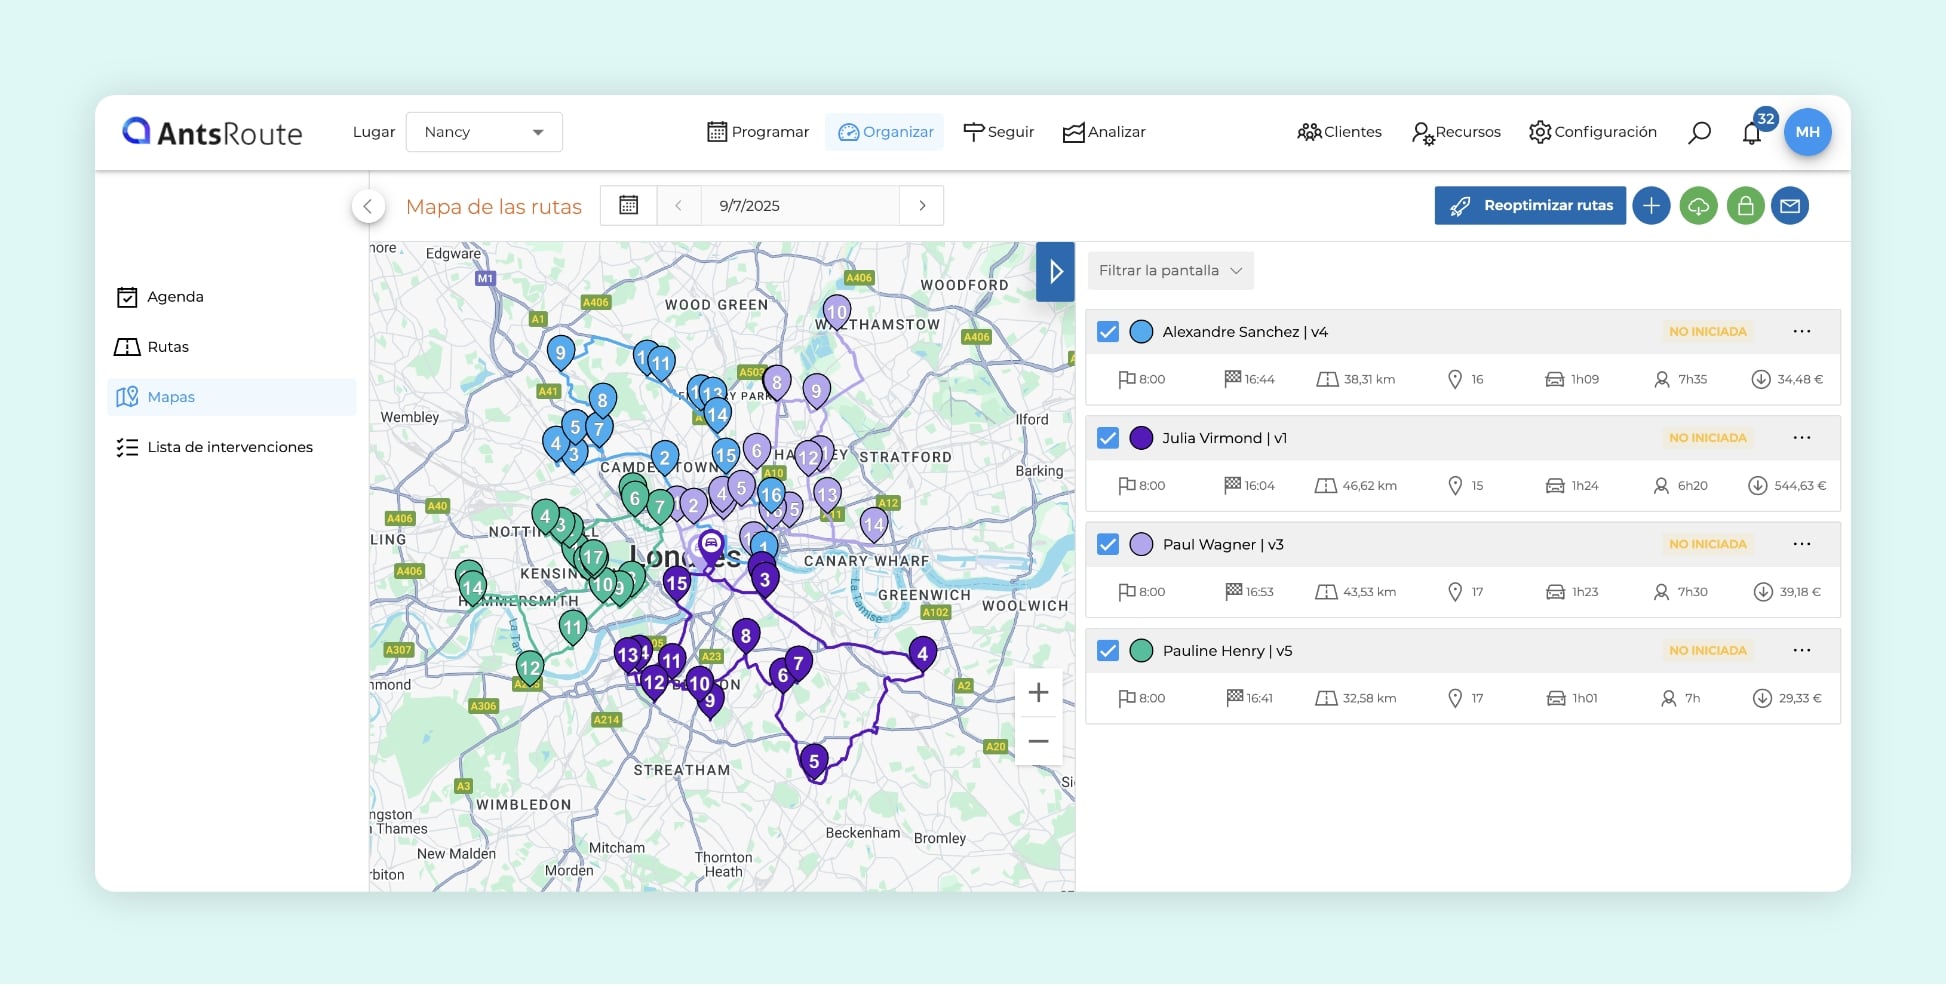
Task: Collapse the route panel with blue arrow
Action: [x=1055, y=272]
